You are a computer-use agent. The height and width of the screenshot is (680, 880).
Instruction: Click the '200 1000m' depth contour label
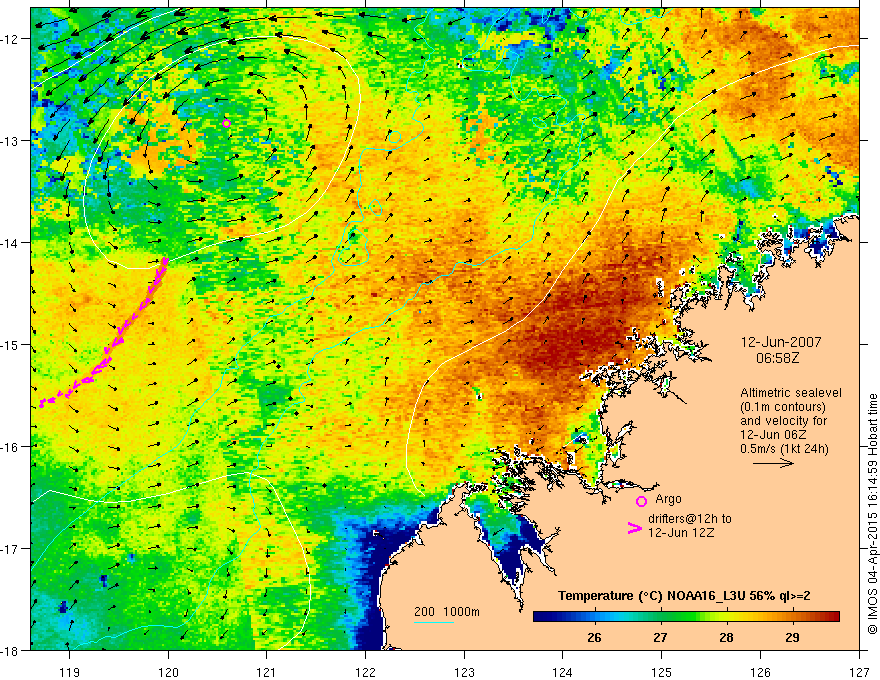(x=447, y=612)
